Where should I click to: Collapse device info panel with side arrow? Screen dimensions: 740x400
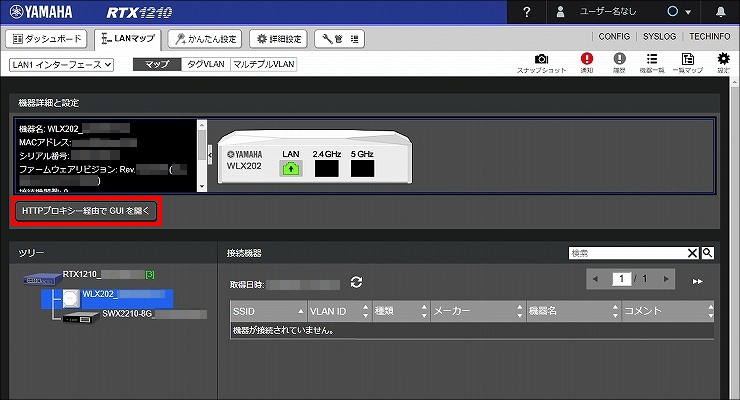pos(210,155)
